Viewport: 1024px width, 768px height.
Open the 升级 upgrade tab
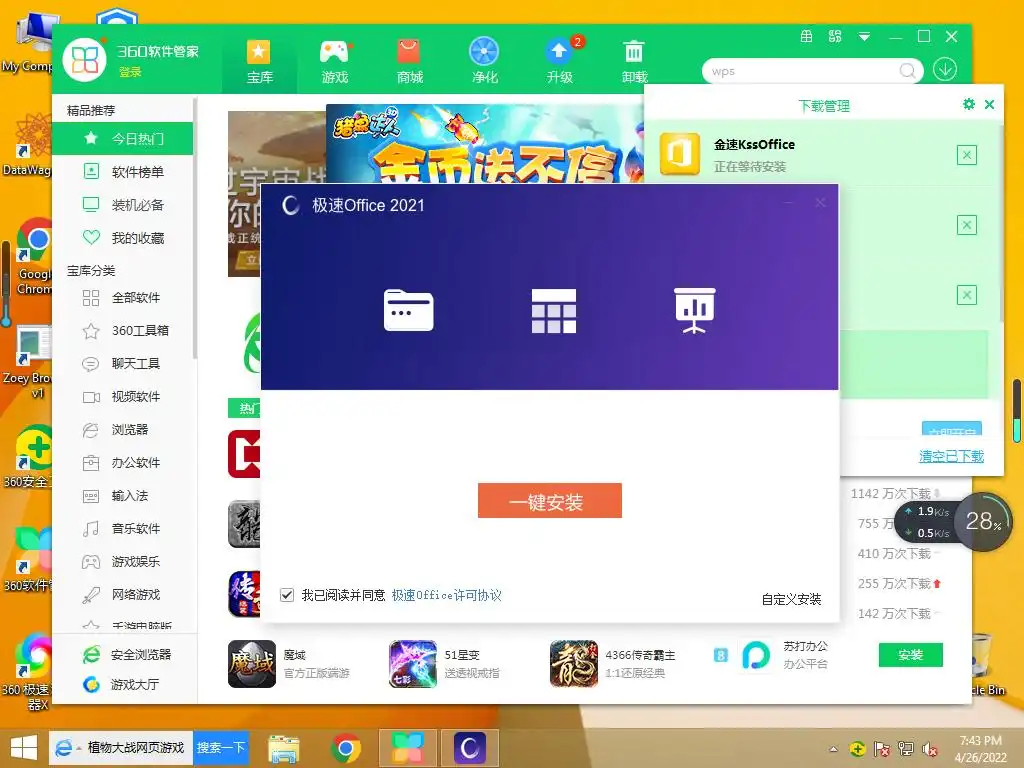(x=560, y=61)
